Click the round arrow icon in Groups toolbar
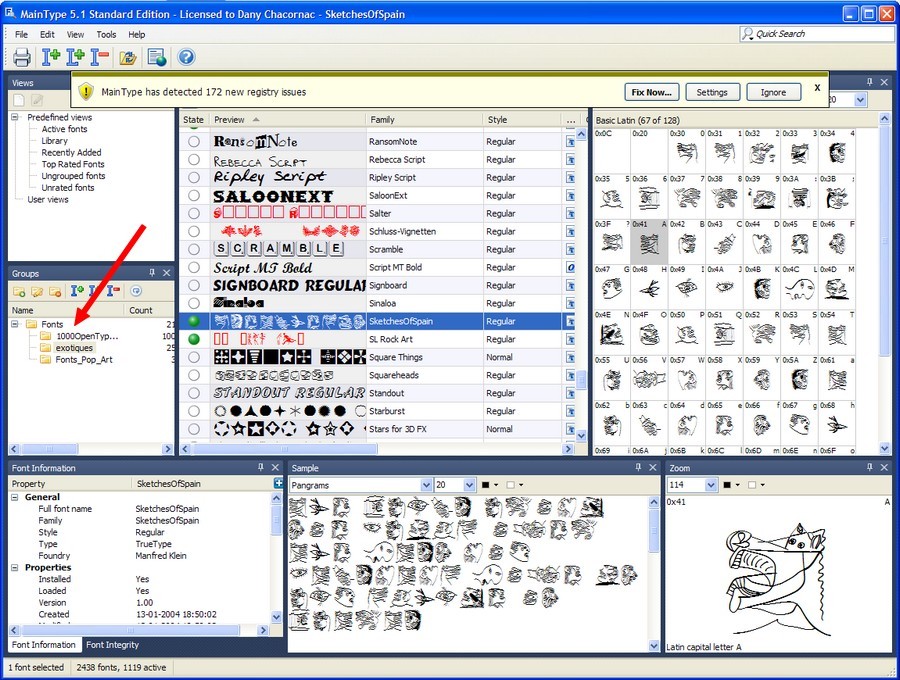The height and width of the screenshot is (680, 900). (136, 292)
